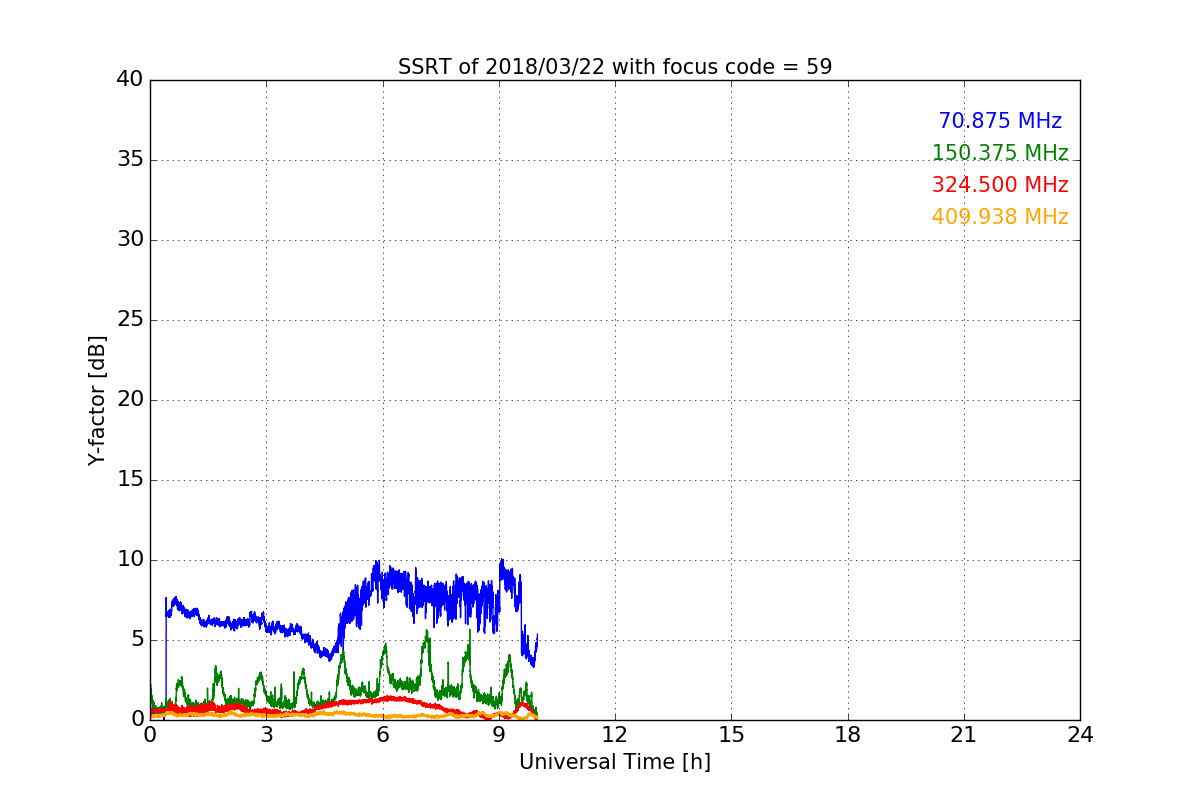Click y-axis tick label 10
The width and height of the screenshot is (1200, 800).
pos(130,560)
